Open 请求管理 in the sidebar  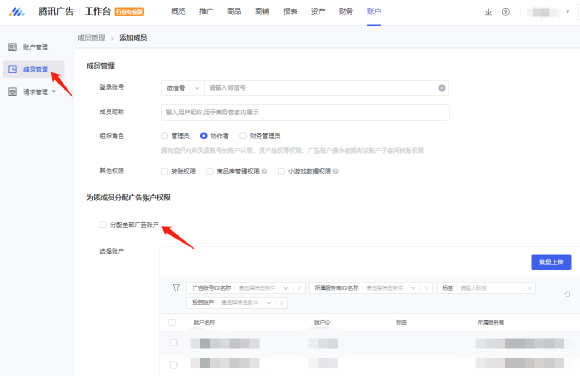36,92
